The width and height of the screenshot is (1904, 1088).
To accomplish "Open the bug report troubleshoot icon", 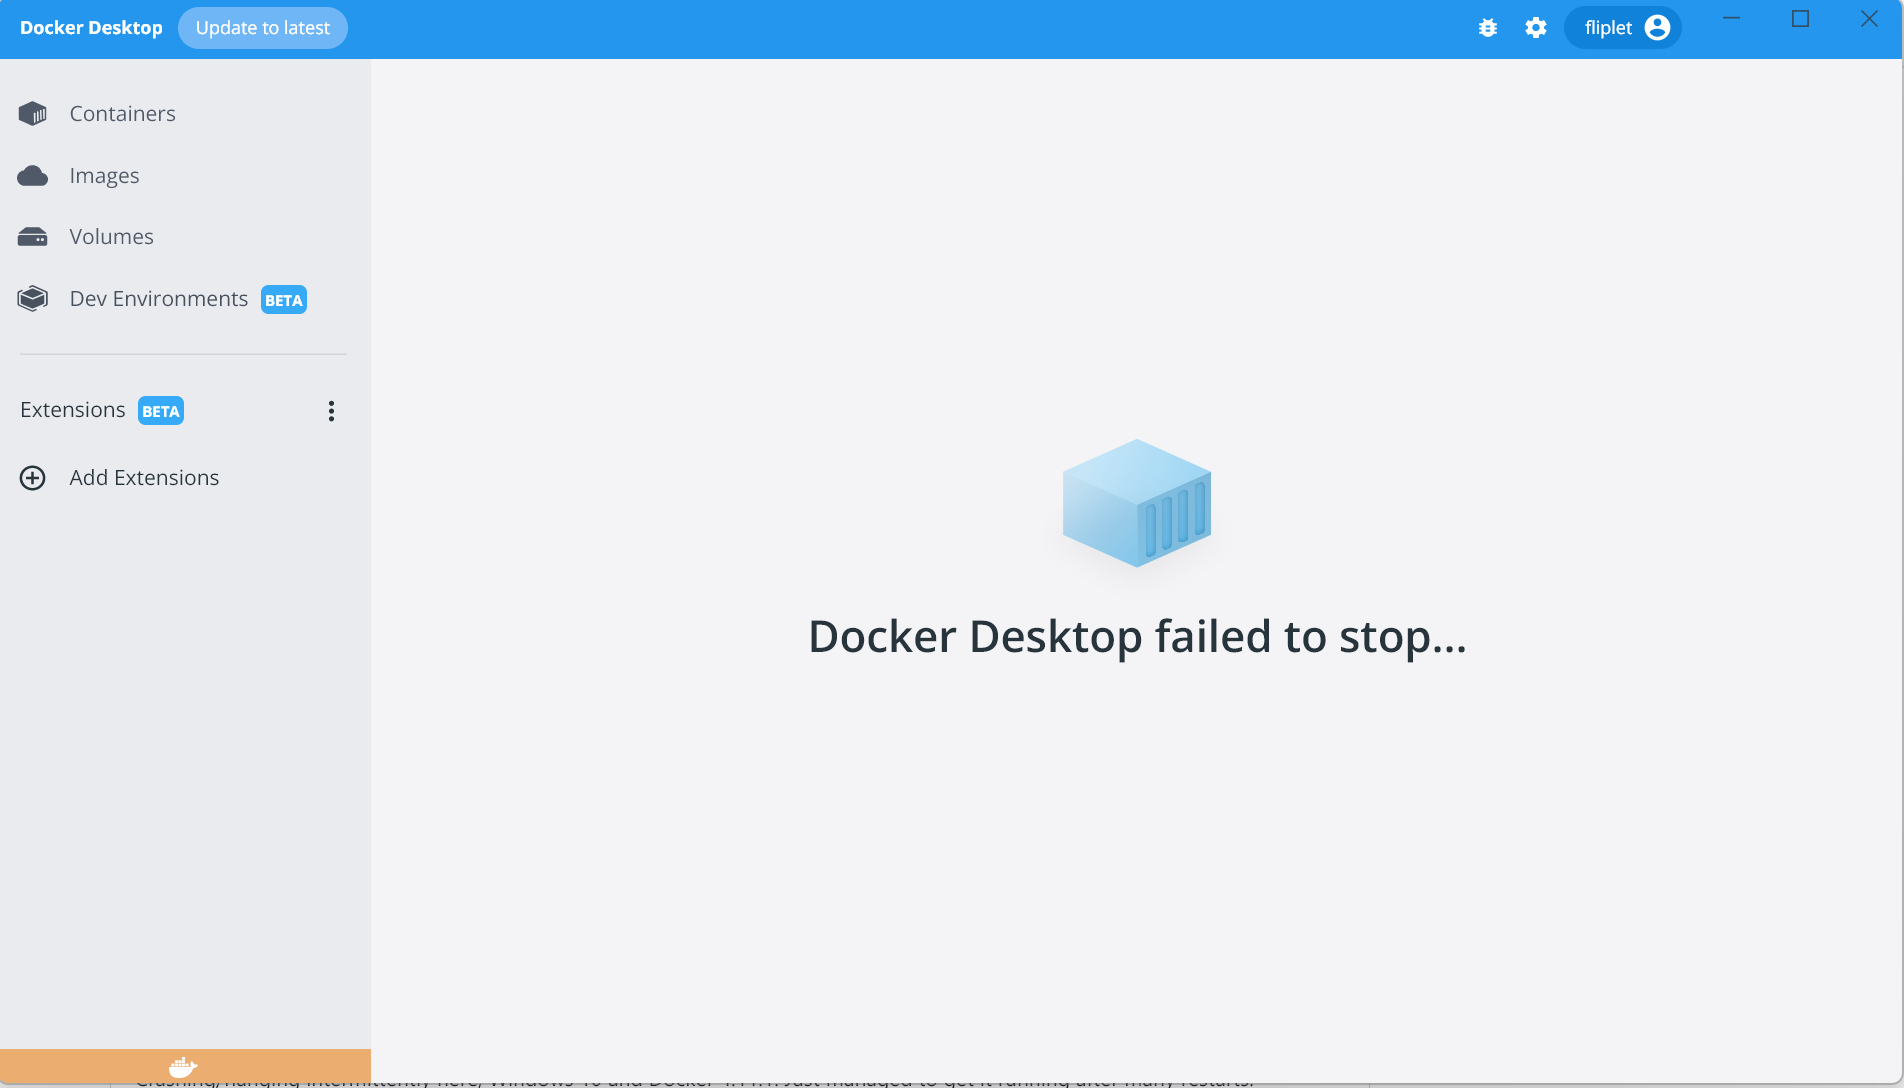I will (x=1487, y=27).
